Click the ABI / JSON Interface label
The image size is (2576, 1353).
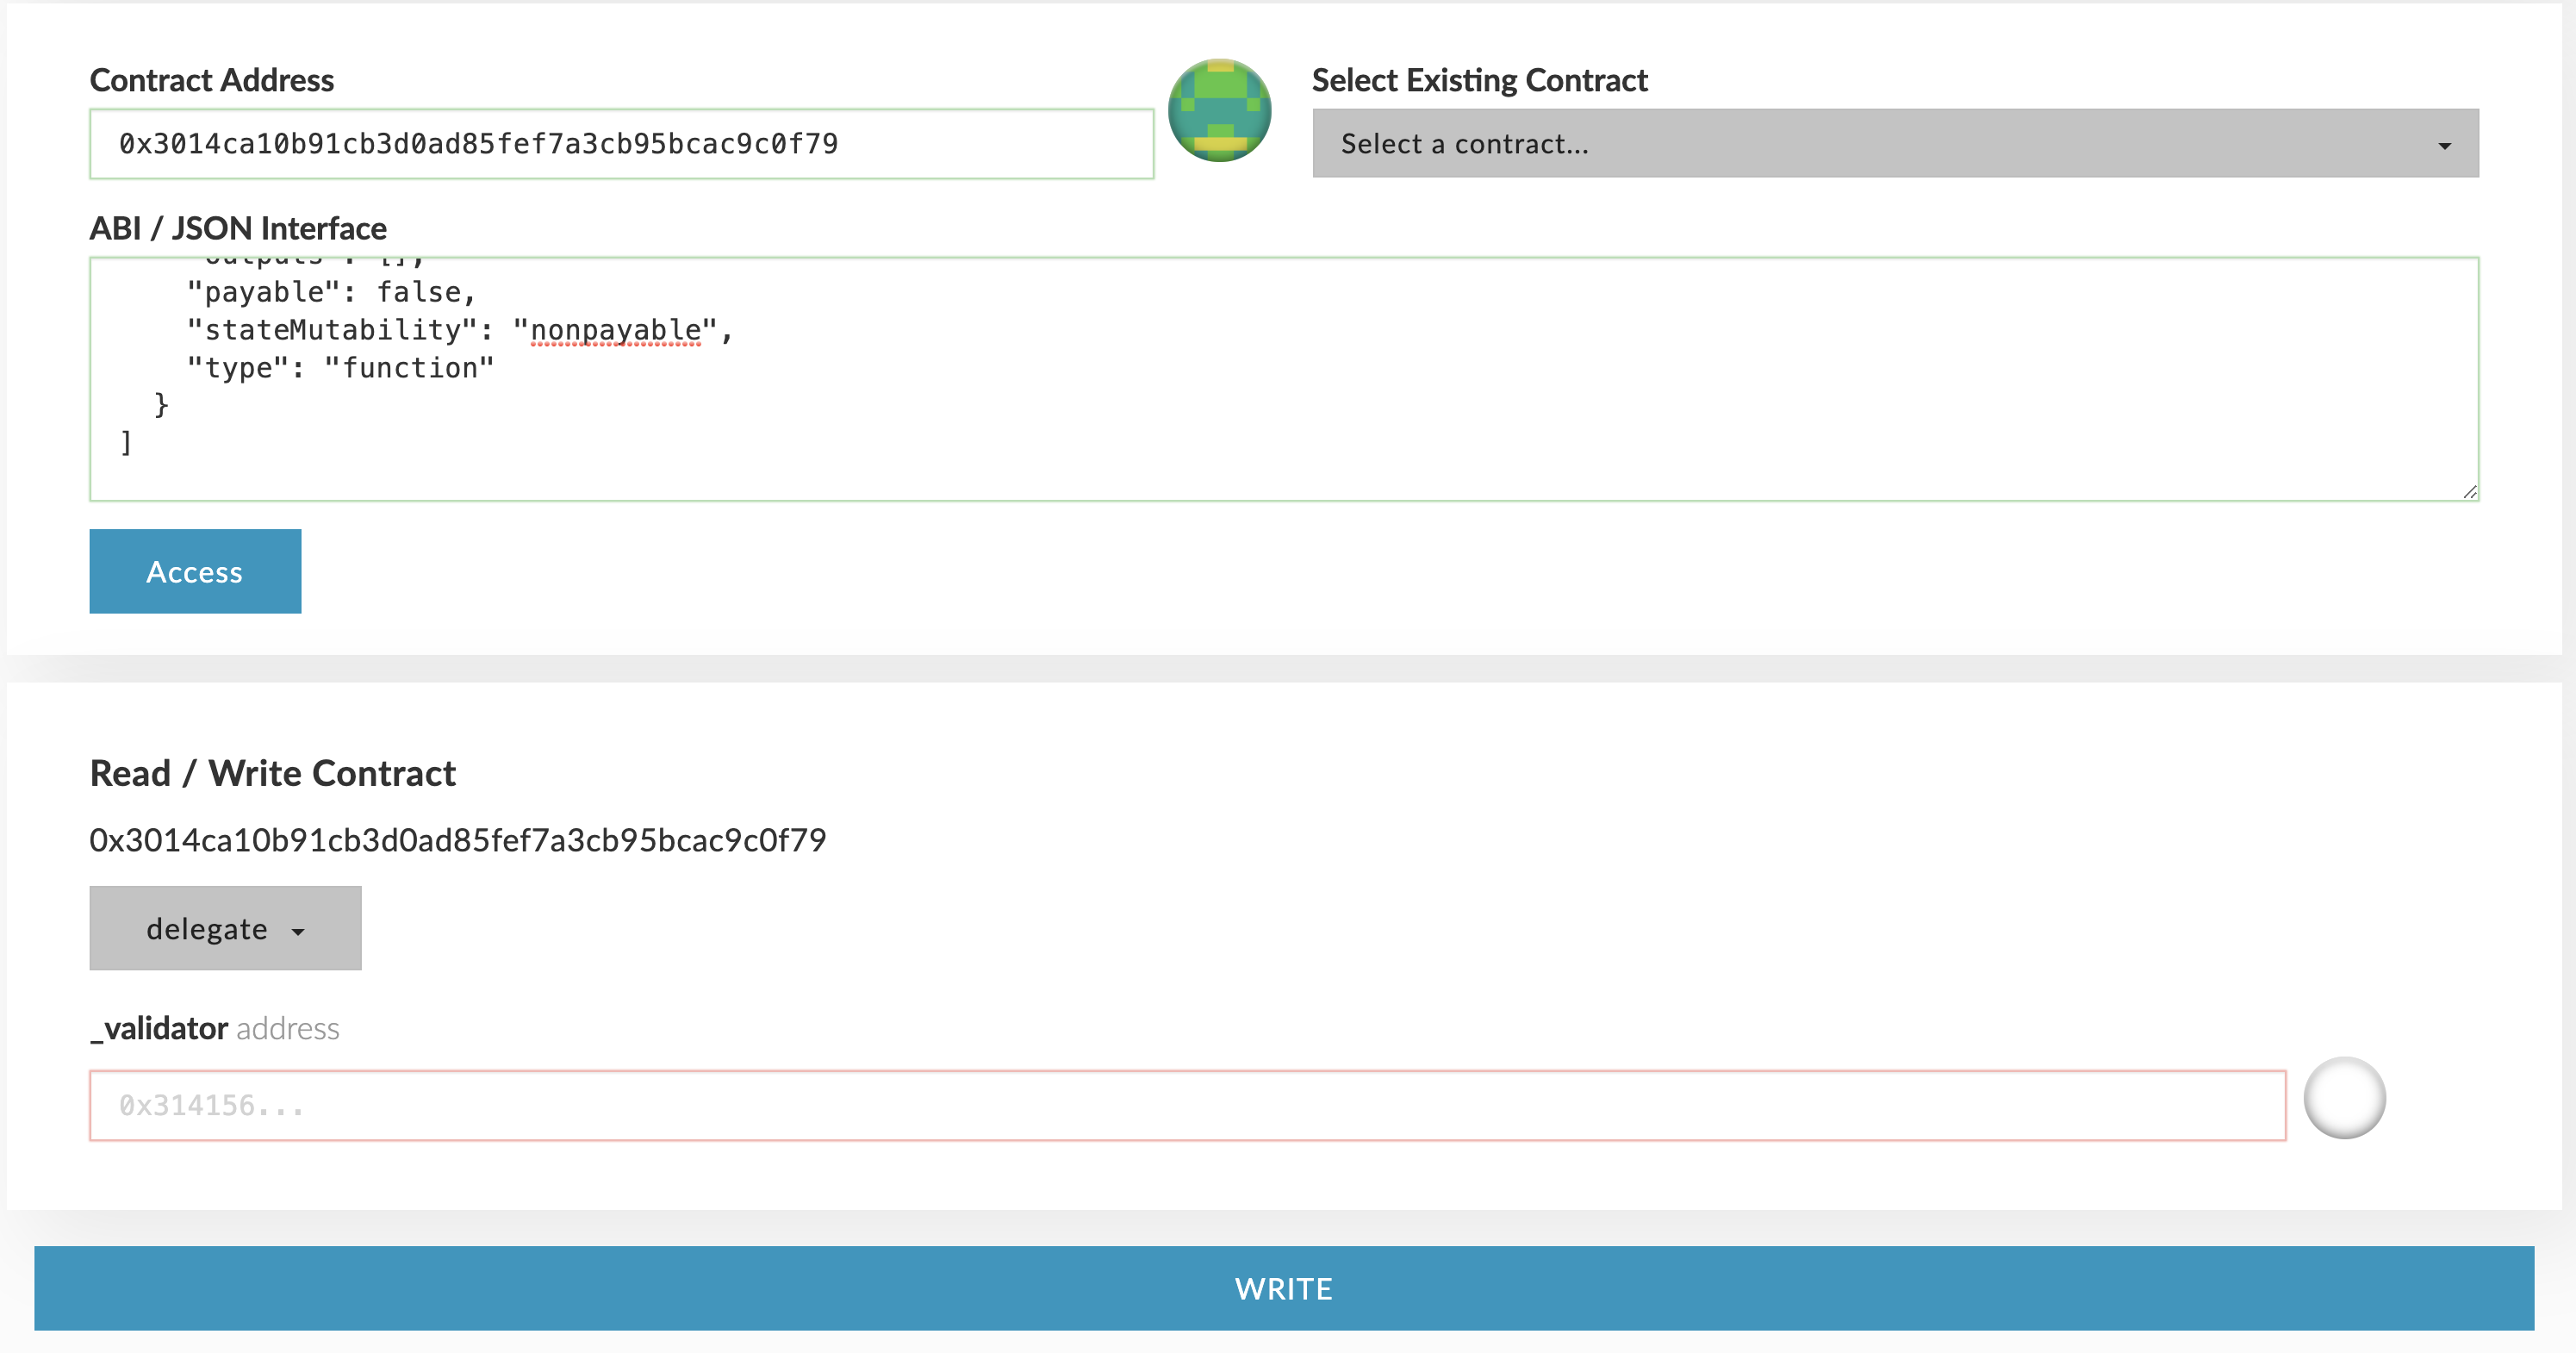tap(238, 228)
